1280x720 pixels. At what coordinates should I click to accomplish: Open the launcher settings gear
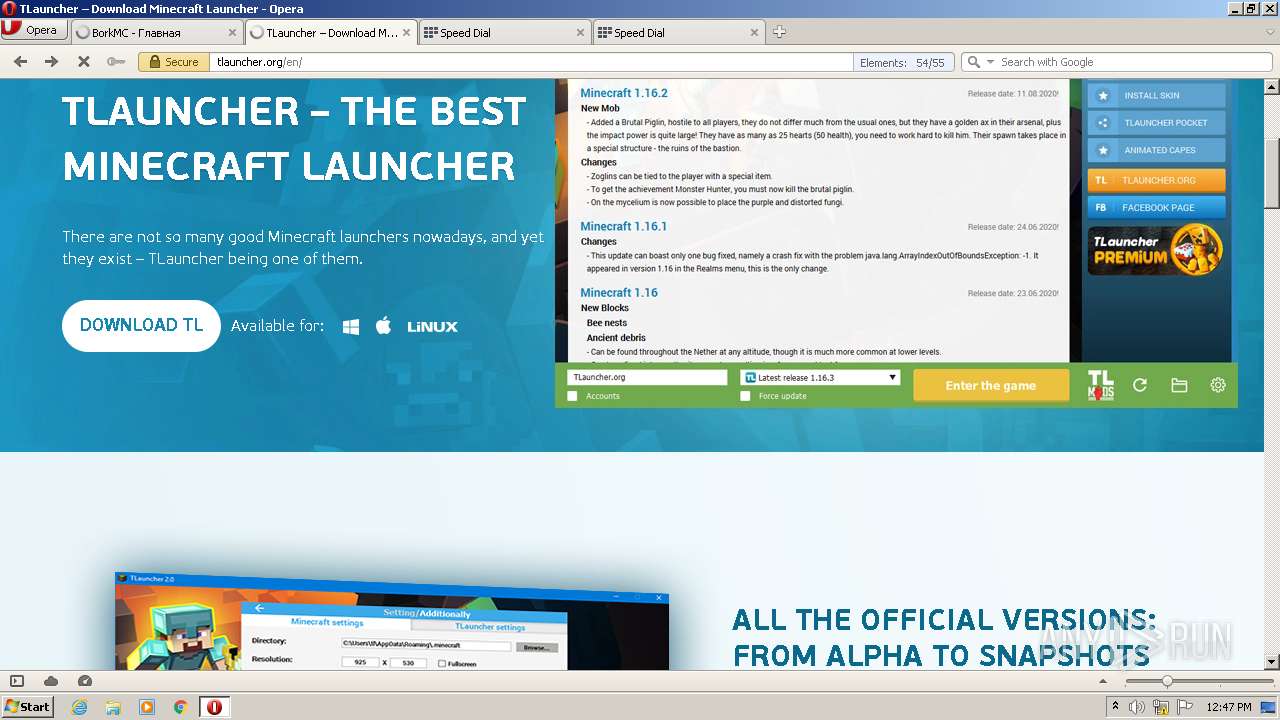click(1218, 385)
